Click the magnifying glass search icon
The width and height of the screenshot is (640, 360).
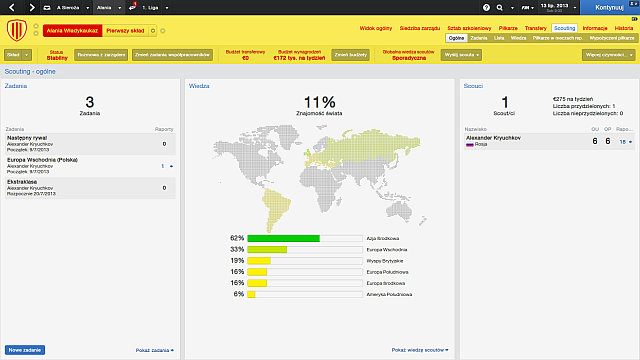click(x=500, y=7)
